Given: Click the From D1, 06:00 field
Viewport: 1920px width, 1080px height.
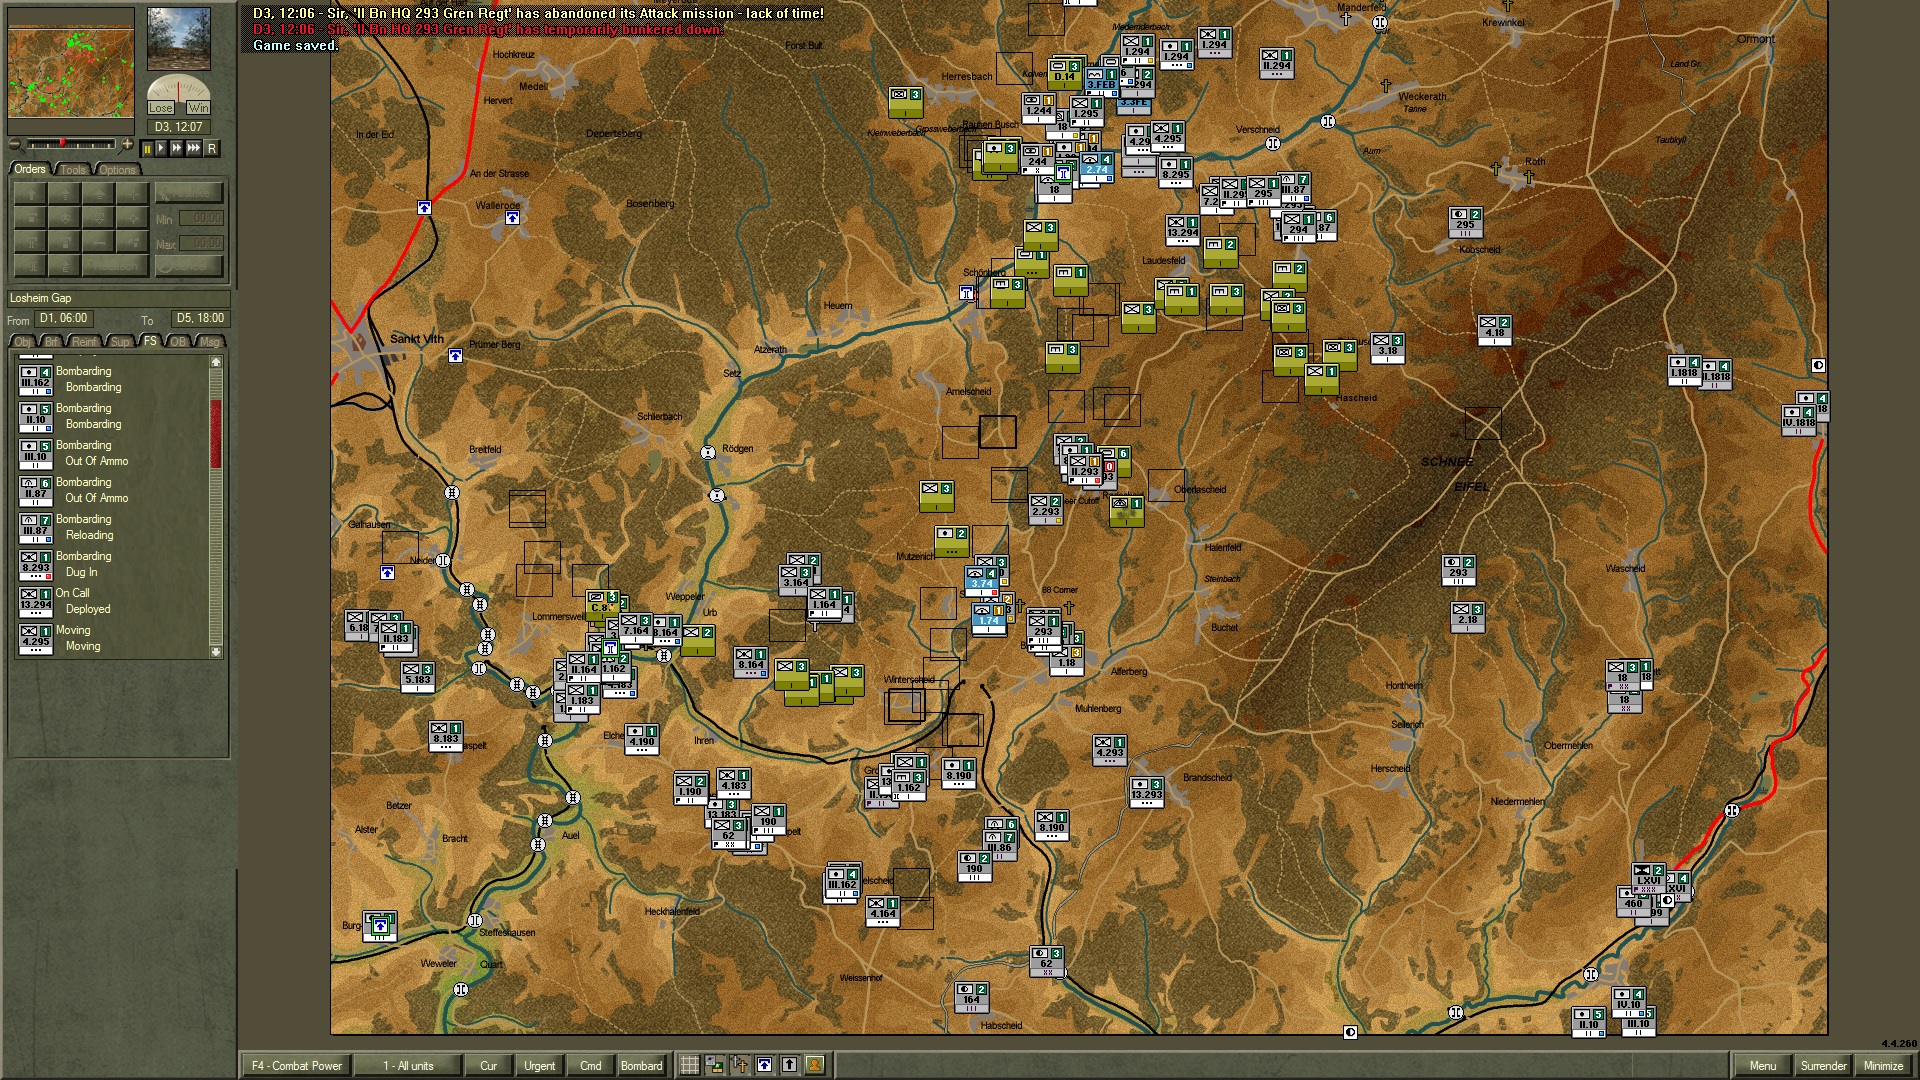Looking at the screenshot, I should pyautogui.click(x=63, y=319).
